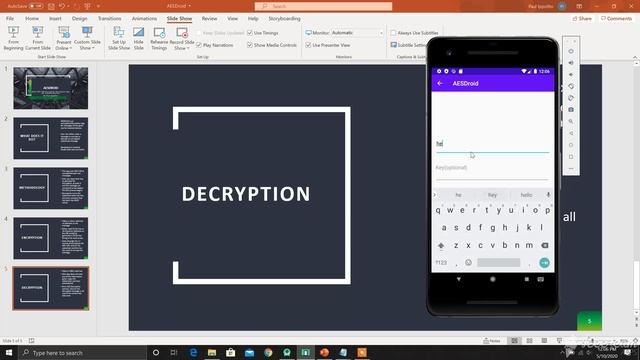Switch to the Animations tab
This screenshot has width=640, height=360.
coord(144,18)
